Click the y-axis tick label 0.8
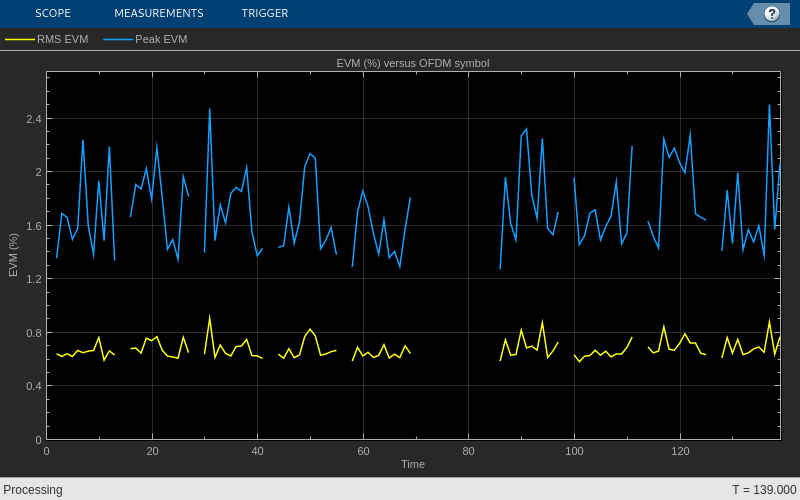Viewport: 800px width, 500px height. click(33, 333)
